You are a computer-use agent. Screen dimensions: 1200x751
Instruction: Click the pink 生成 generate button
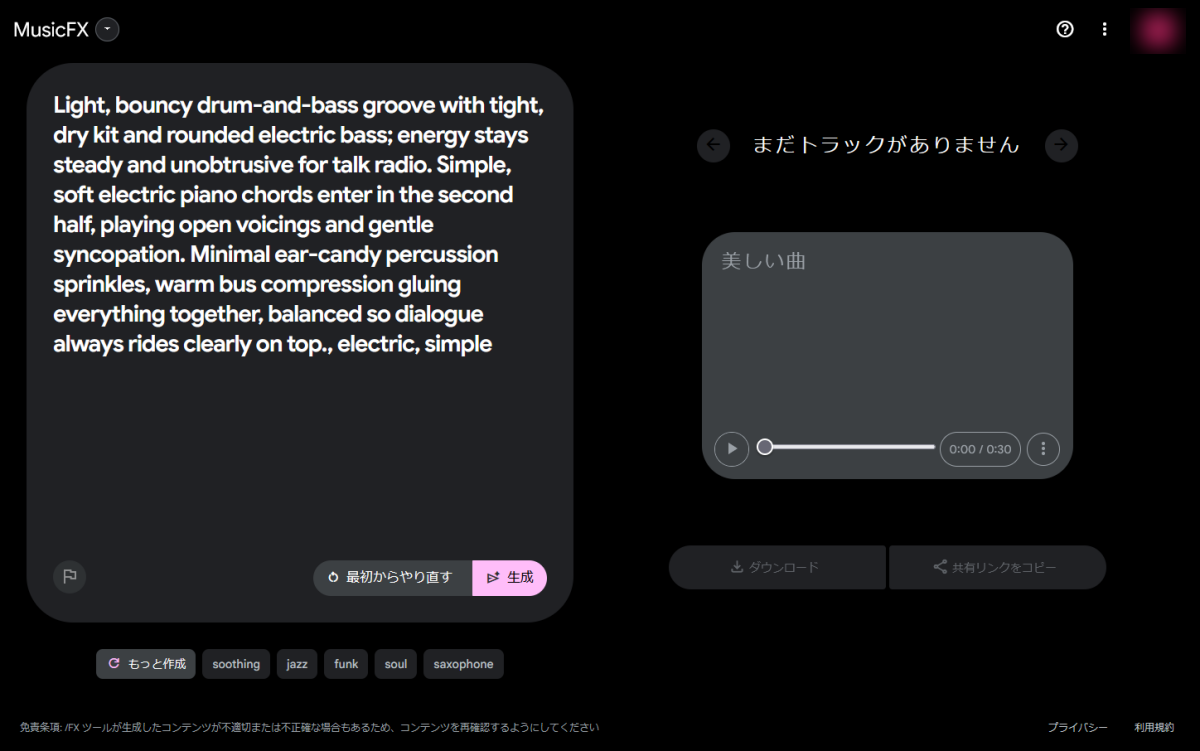(x=510, y=577)
